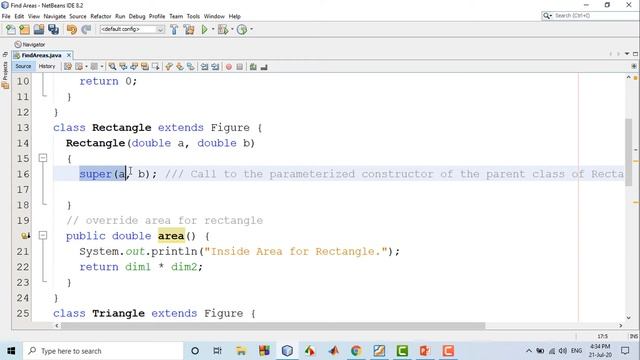Click the Undo toolbar icon

[x=72, y=29]
